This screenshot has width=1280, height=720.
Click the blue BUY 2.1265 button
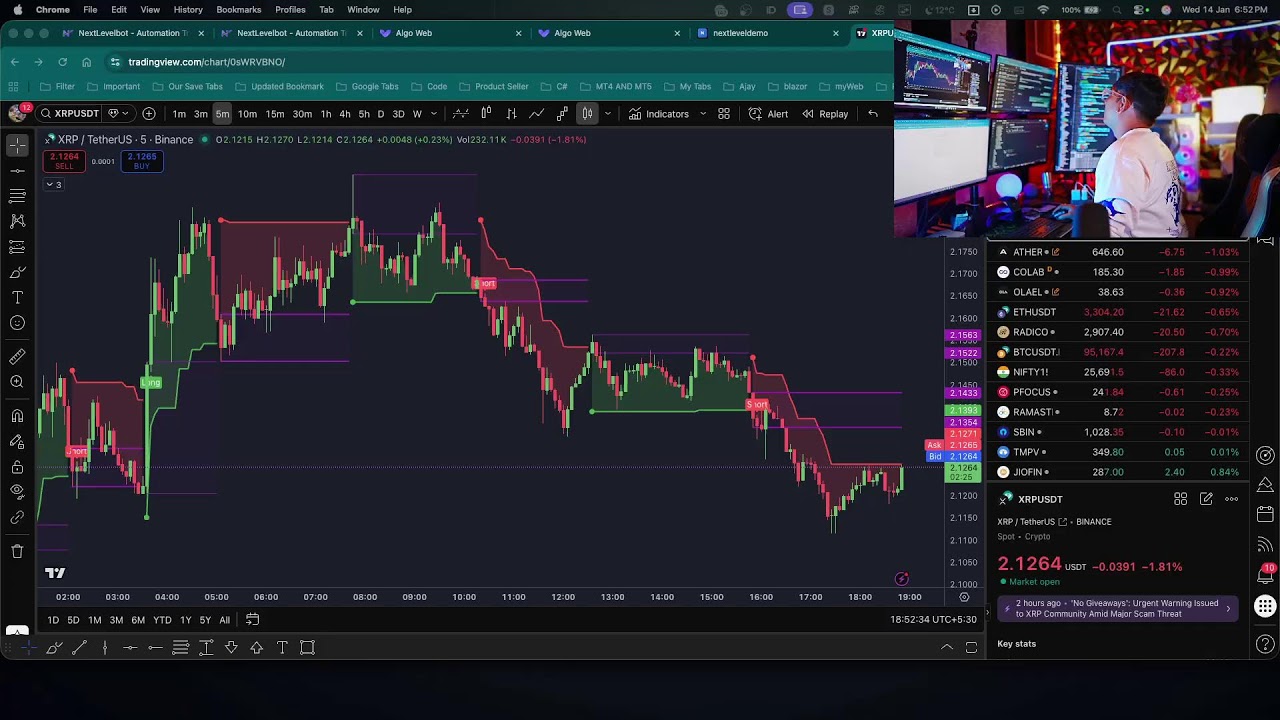tap(141, 161)
